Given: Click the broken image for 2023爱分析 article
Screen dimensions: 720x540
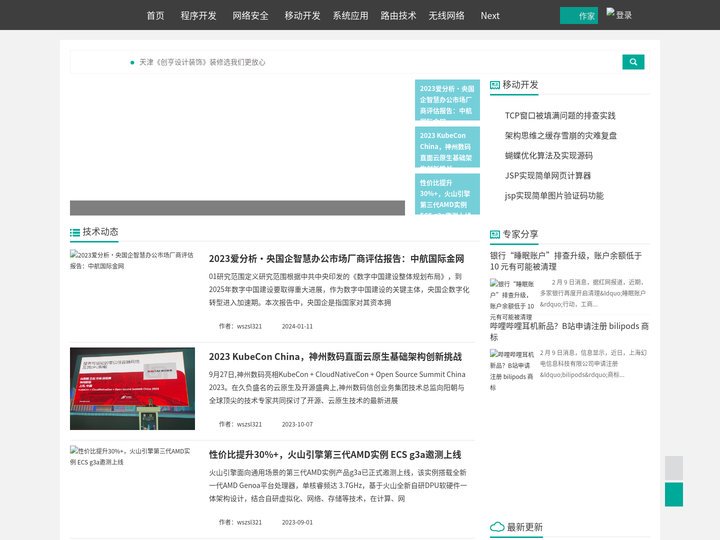Looking at the screenshot, I should pyautogui.click(x=132, y=260).
